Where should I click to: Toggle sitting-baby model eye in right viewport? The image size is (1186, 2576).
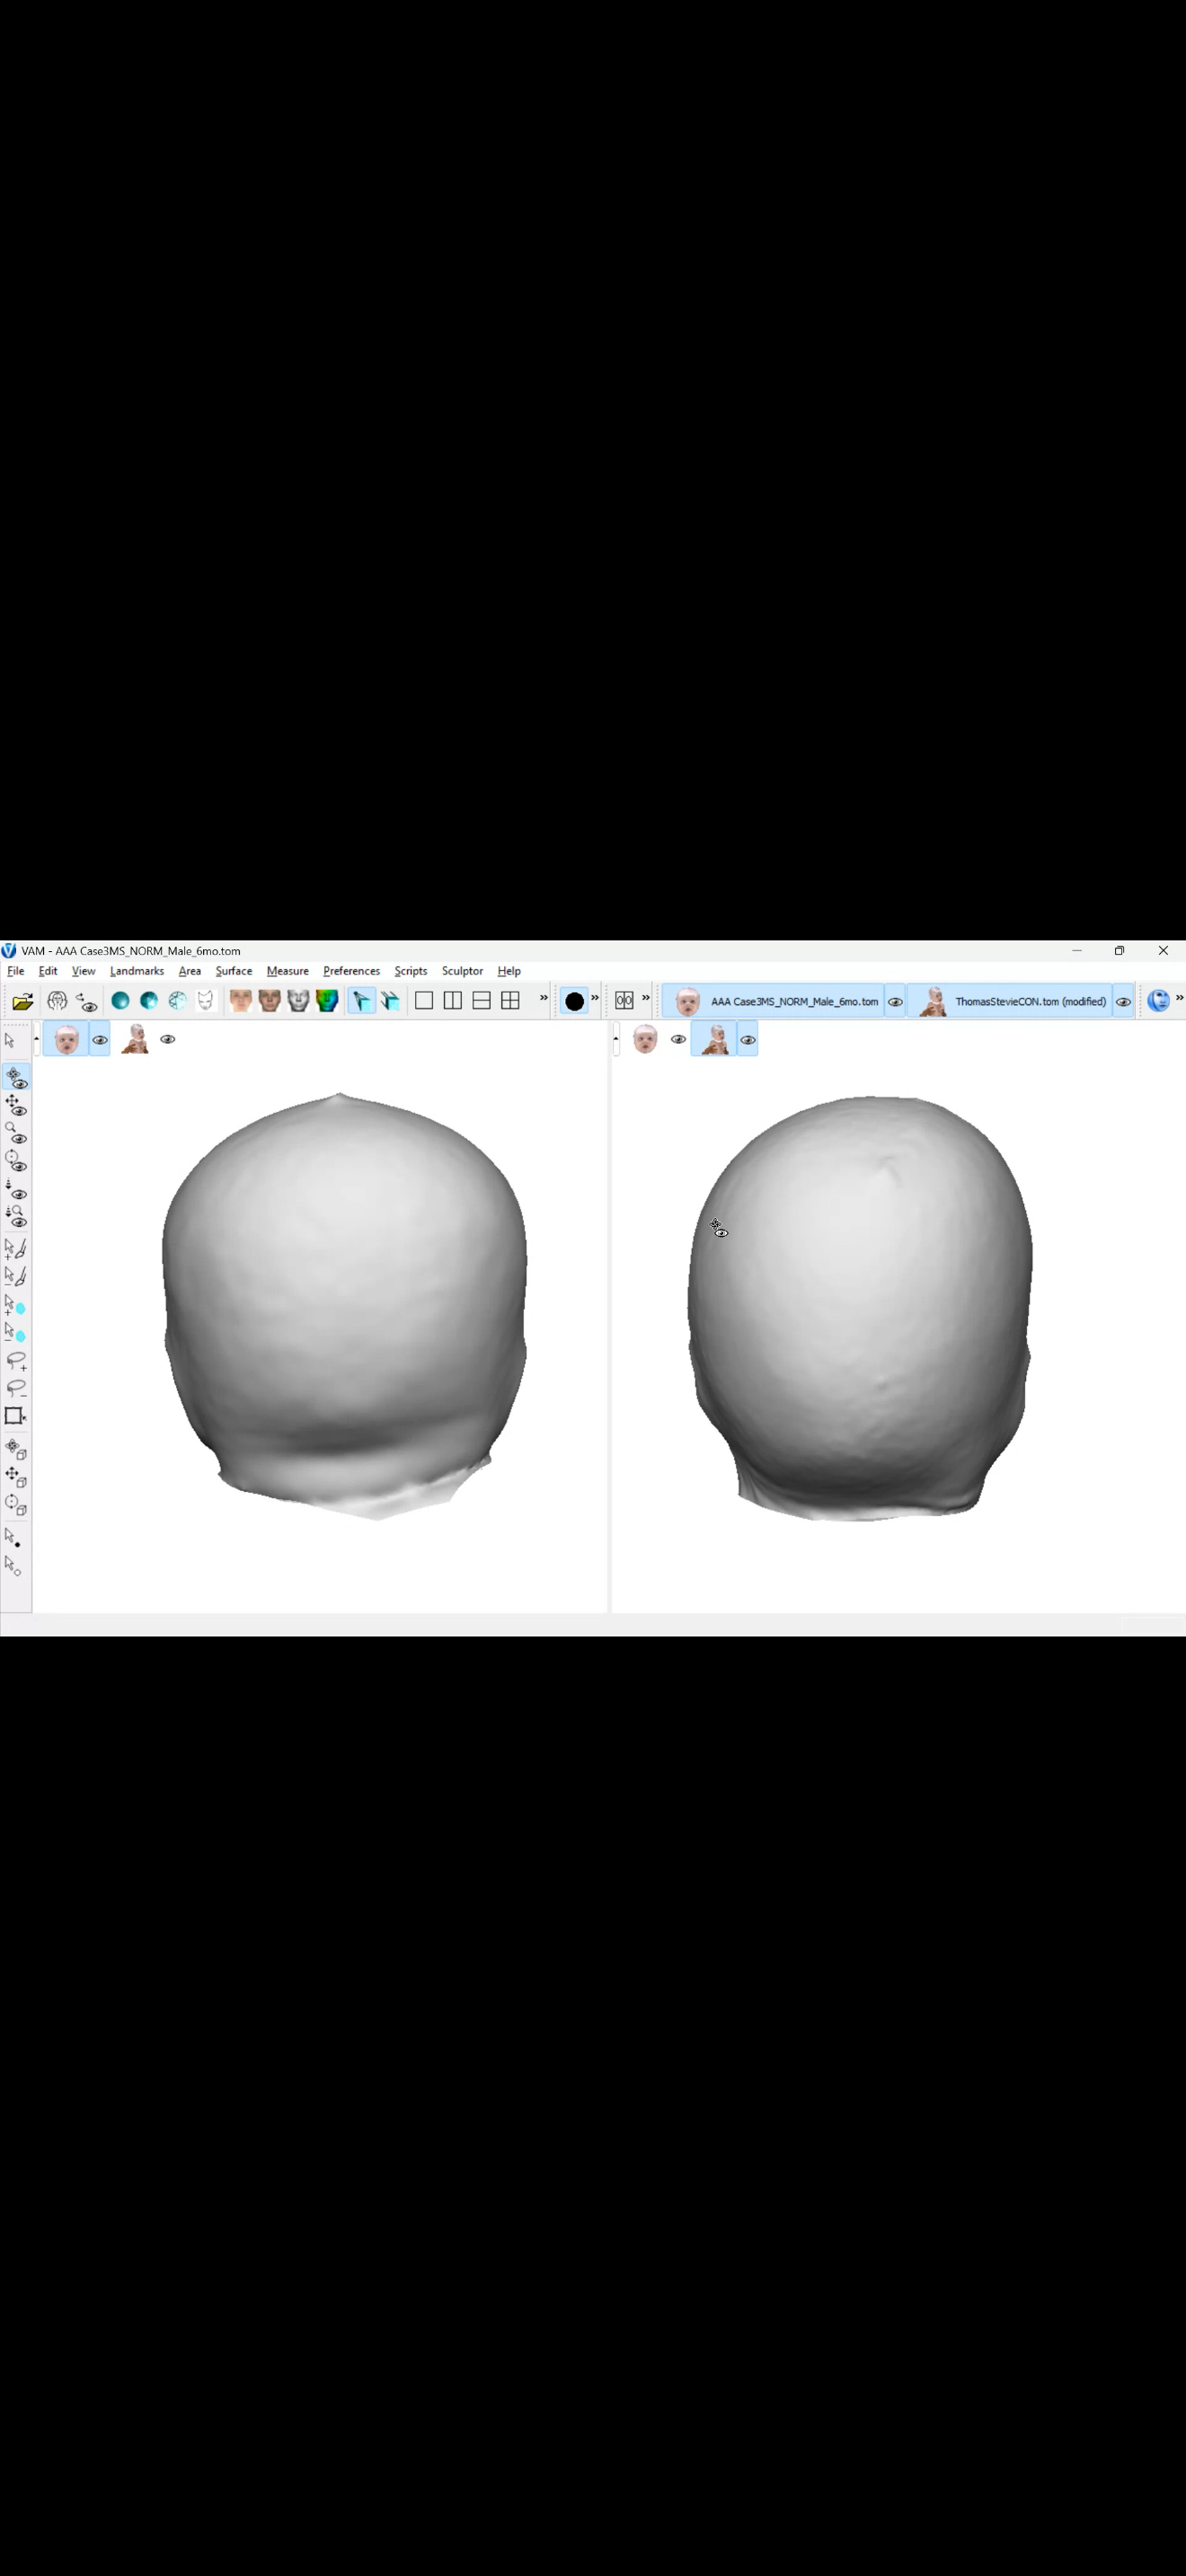point(748,1040)
